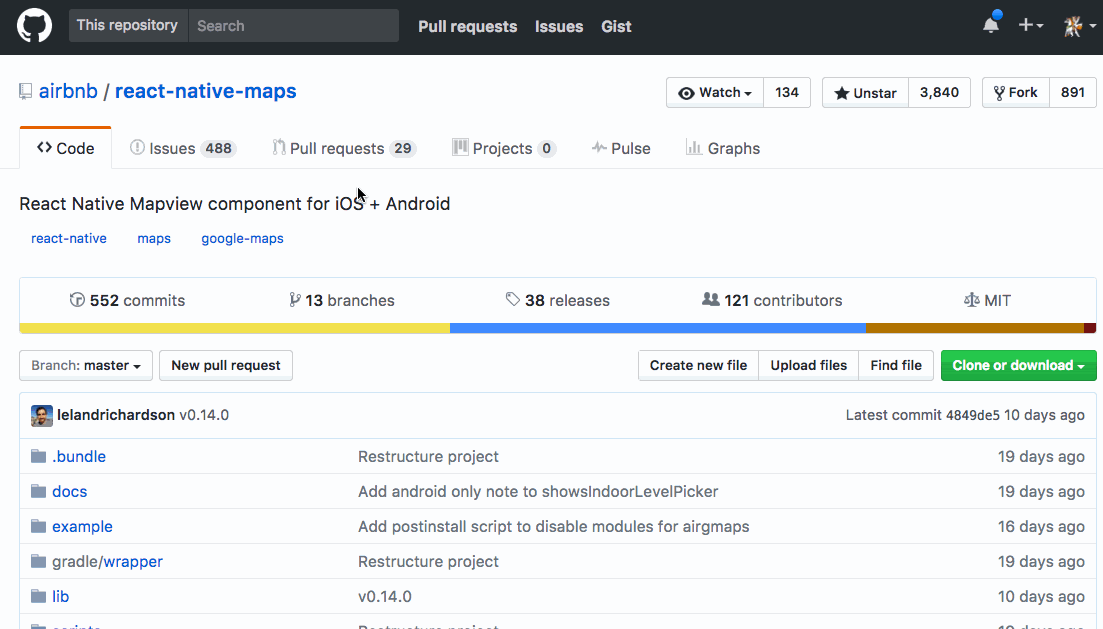Open the 134 watchers count
This screenshot has width=1103, height=629.
click(x=786, y=92)
